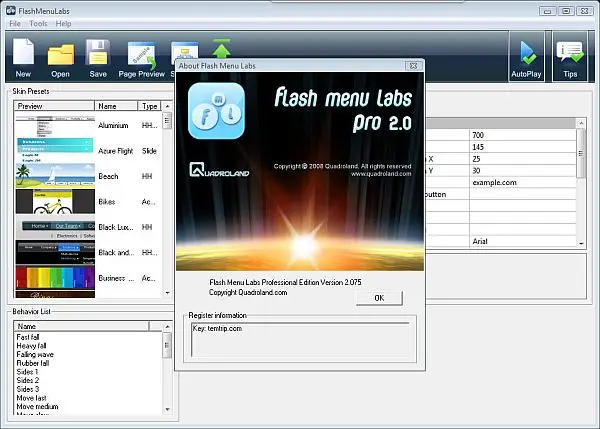Open the Tools menu
600x429 pixels.
pos(38,24)
